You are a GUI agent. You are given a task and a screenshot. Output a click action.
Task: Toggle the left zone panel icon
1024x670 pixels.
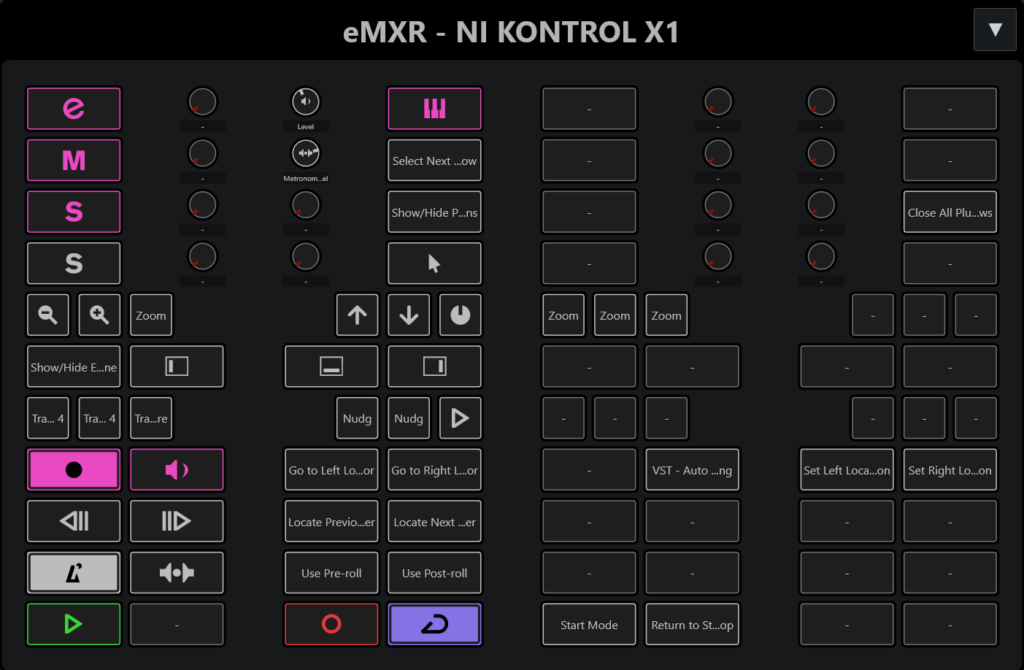177,366
